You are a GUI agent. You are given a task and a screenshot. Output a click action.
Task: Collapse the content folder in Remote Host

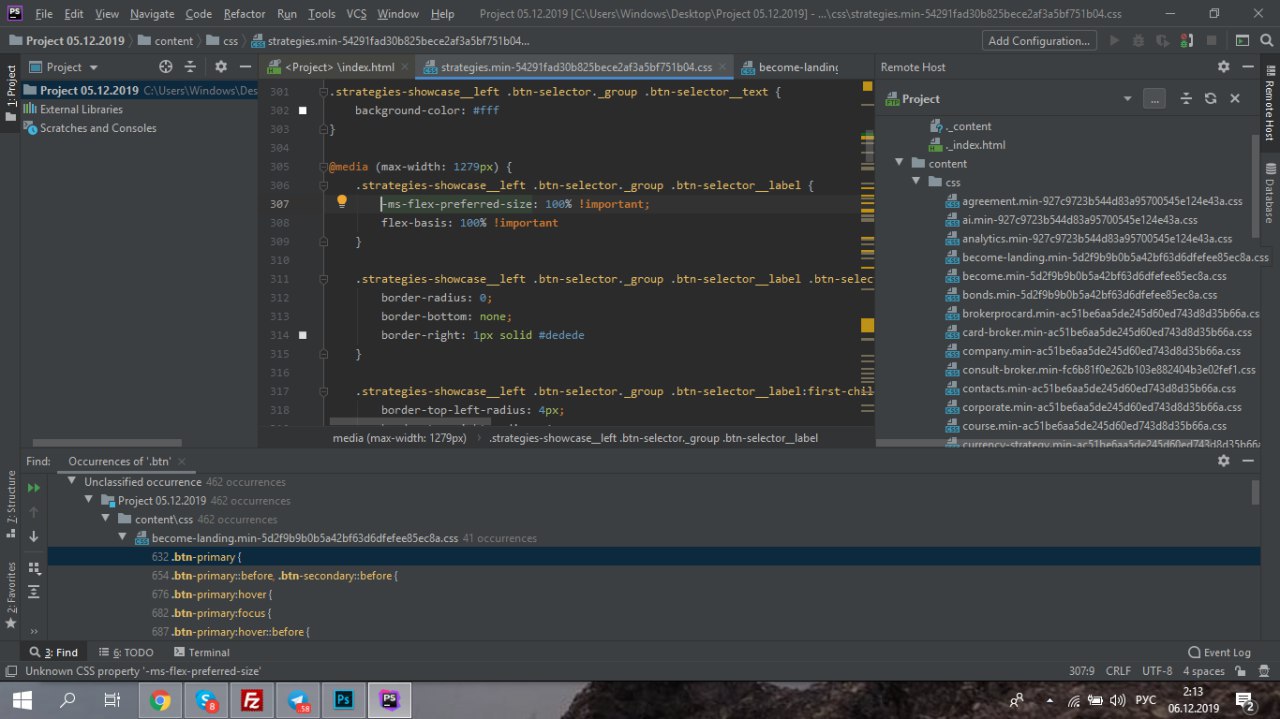pyautogui.click(x=899, y=163)
